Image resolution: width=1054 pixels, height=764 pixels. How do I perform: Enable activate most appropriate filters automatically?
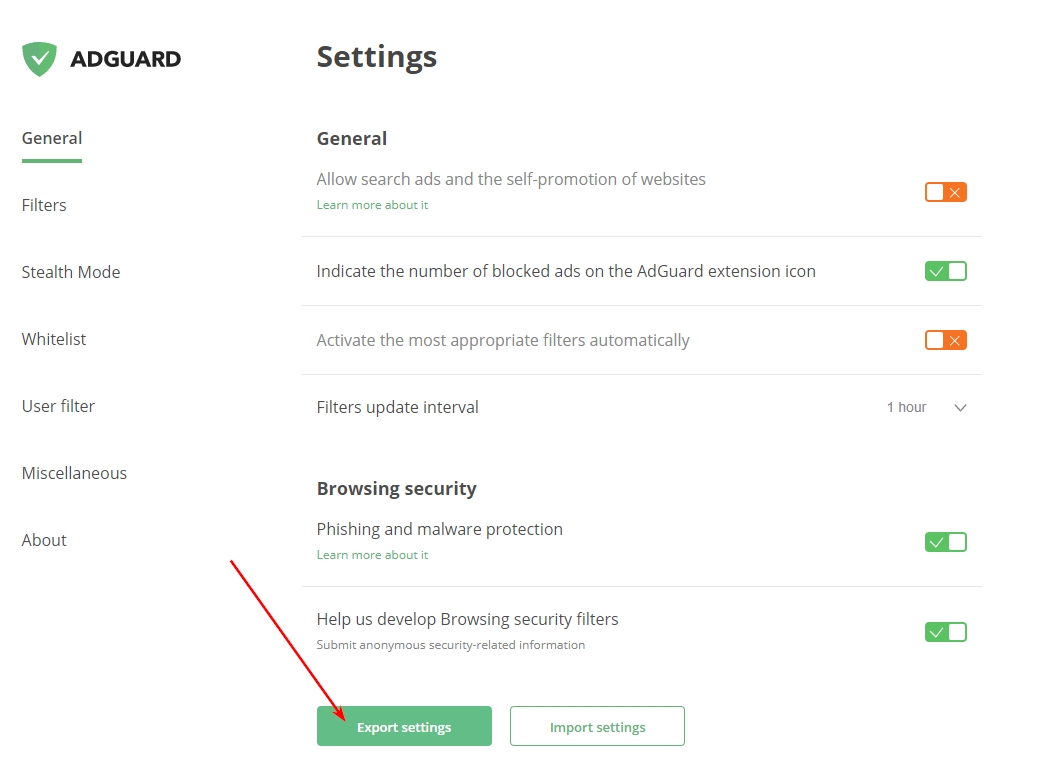945,340
